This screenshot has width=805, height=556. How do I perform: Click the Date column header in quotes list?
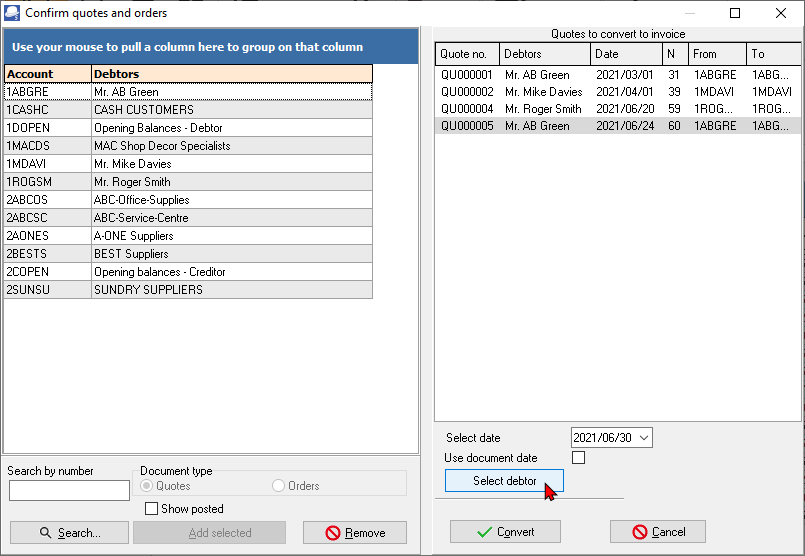point(626,54)
